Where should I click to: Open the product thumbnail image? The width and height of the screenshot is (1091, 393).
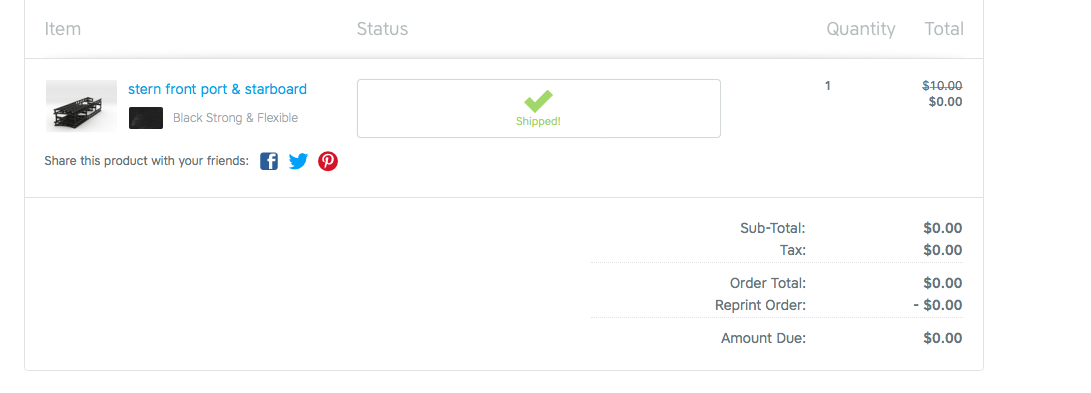click(81, 106)
